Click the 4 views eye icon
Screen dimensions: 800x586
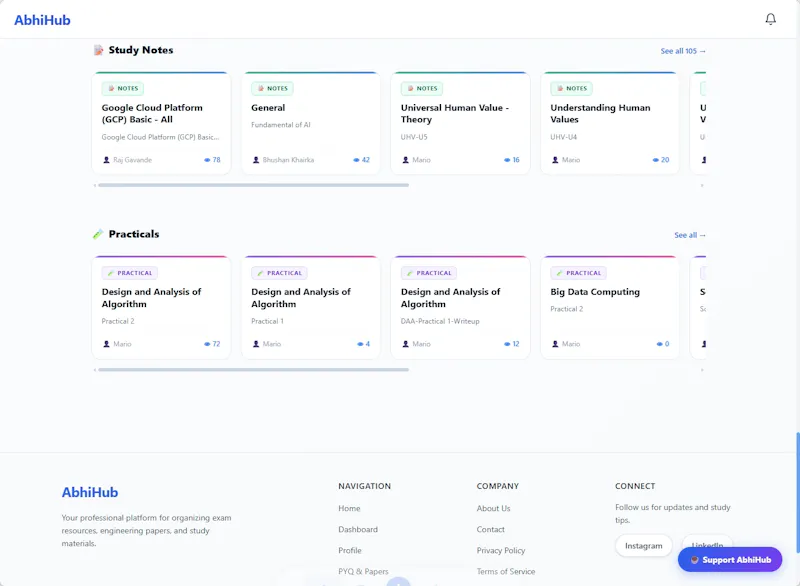(360, 344)
